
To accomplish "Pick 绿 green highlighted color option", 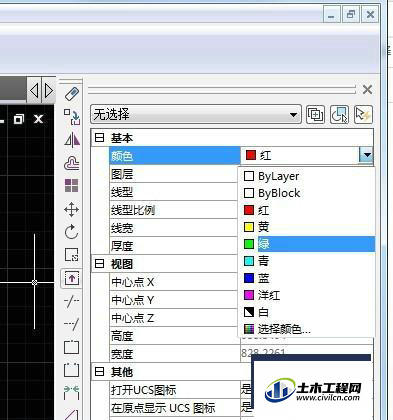I will pyautogui.click(x=307, y=244).
